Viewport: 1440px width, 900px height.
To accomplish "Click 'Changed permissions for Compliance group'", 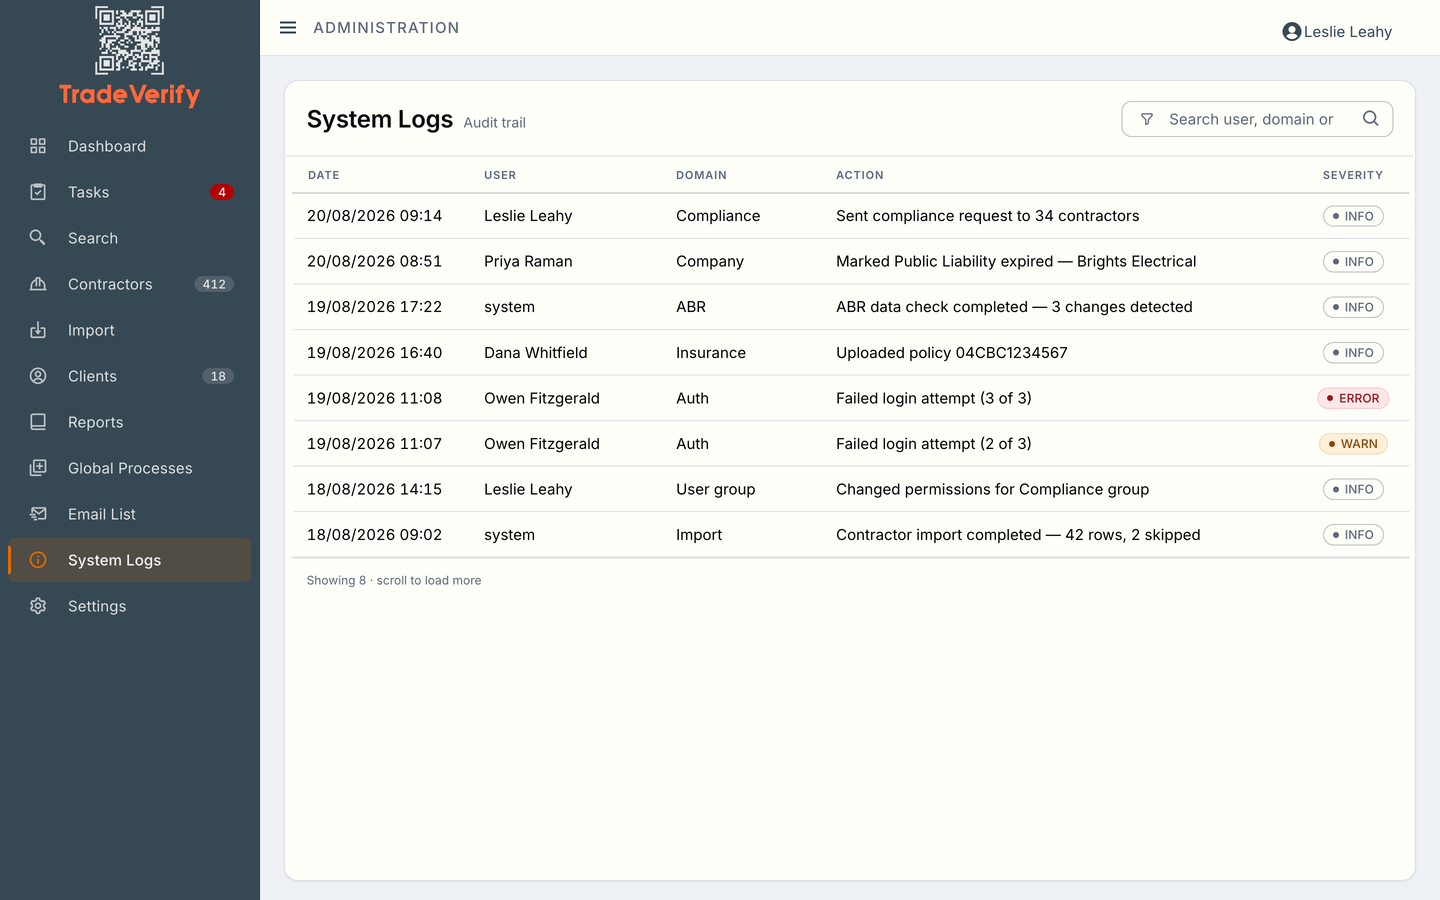I will click(x=993, y=489).
